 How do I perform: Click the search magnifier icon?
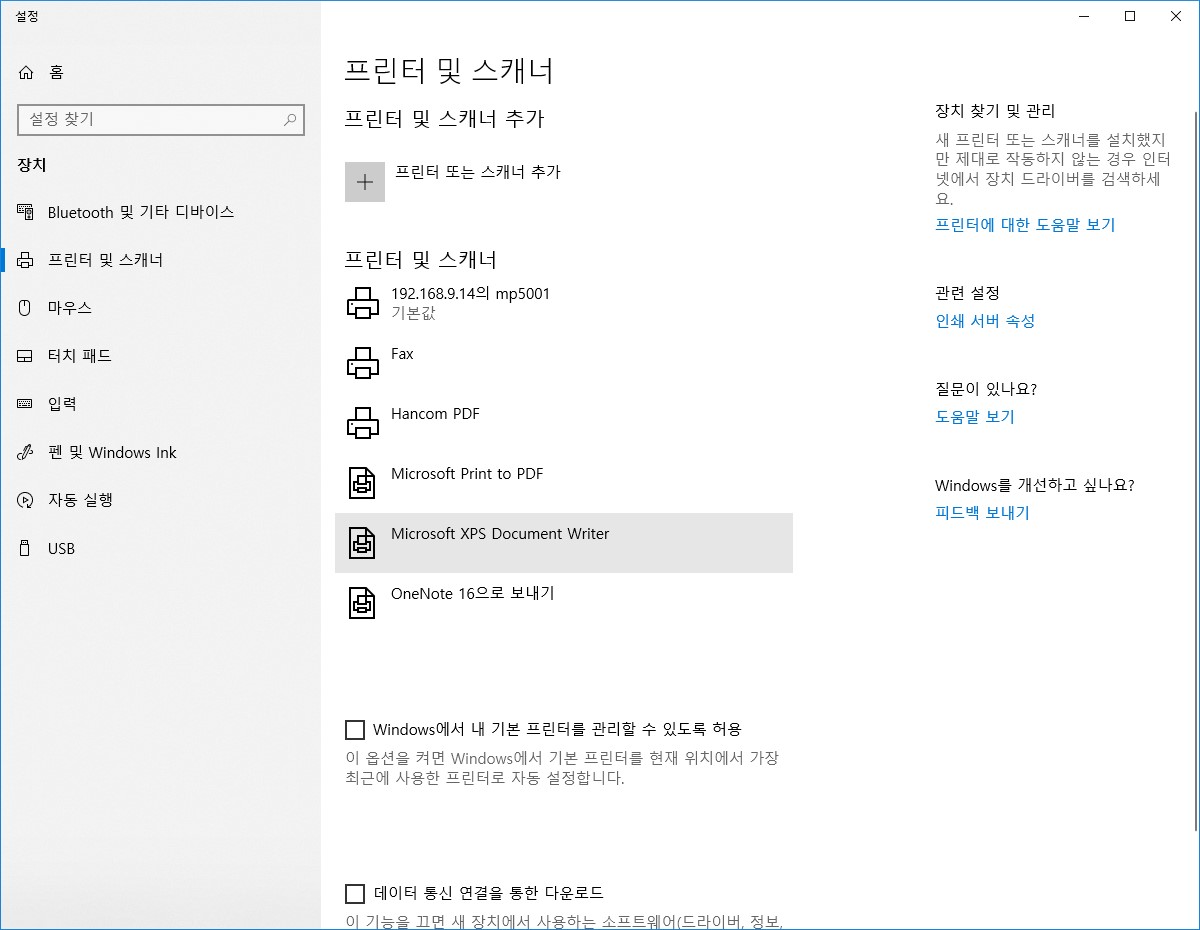290,119
